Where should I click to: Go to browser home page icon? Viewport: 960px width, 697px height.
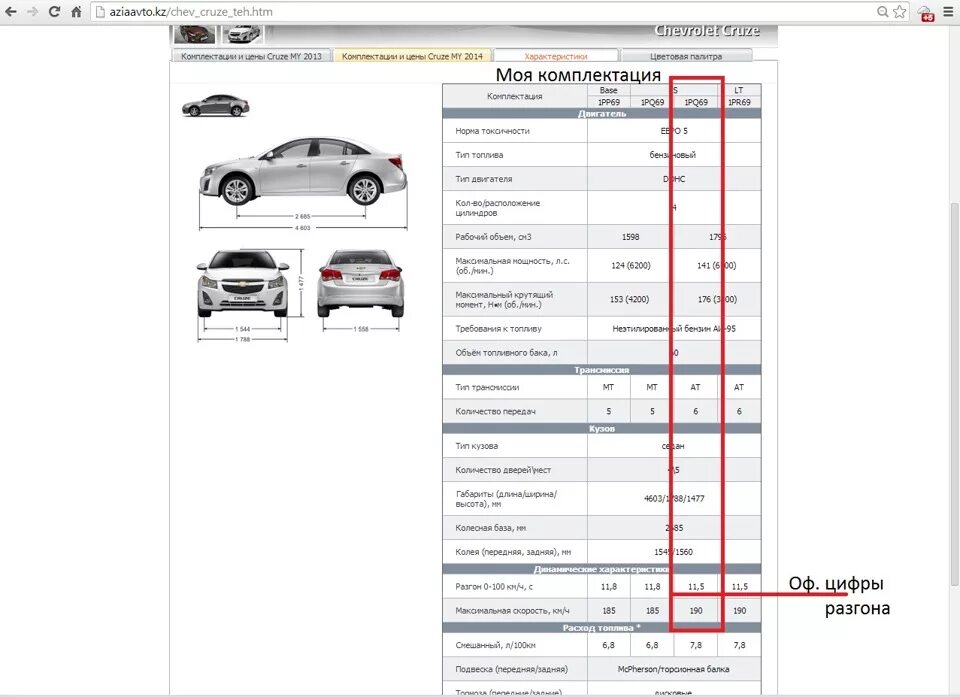coord(76,12)
